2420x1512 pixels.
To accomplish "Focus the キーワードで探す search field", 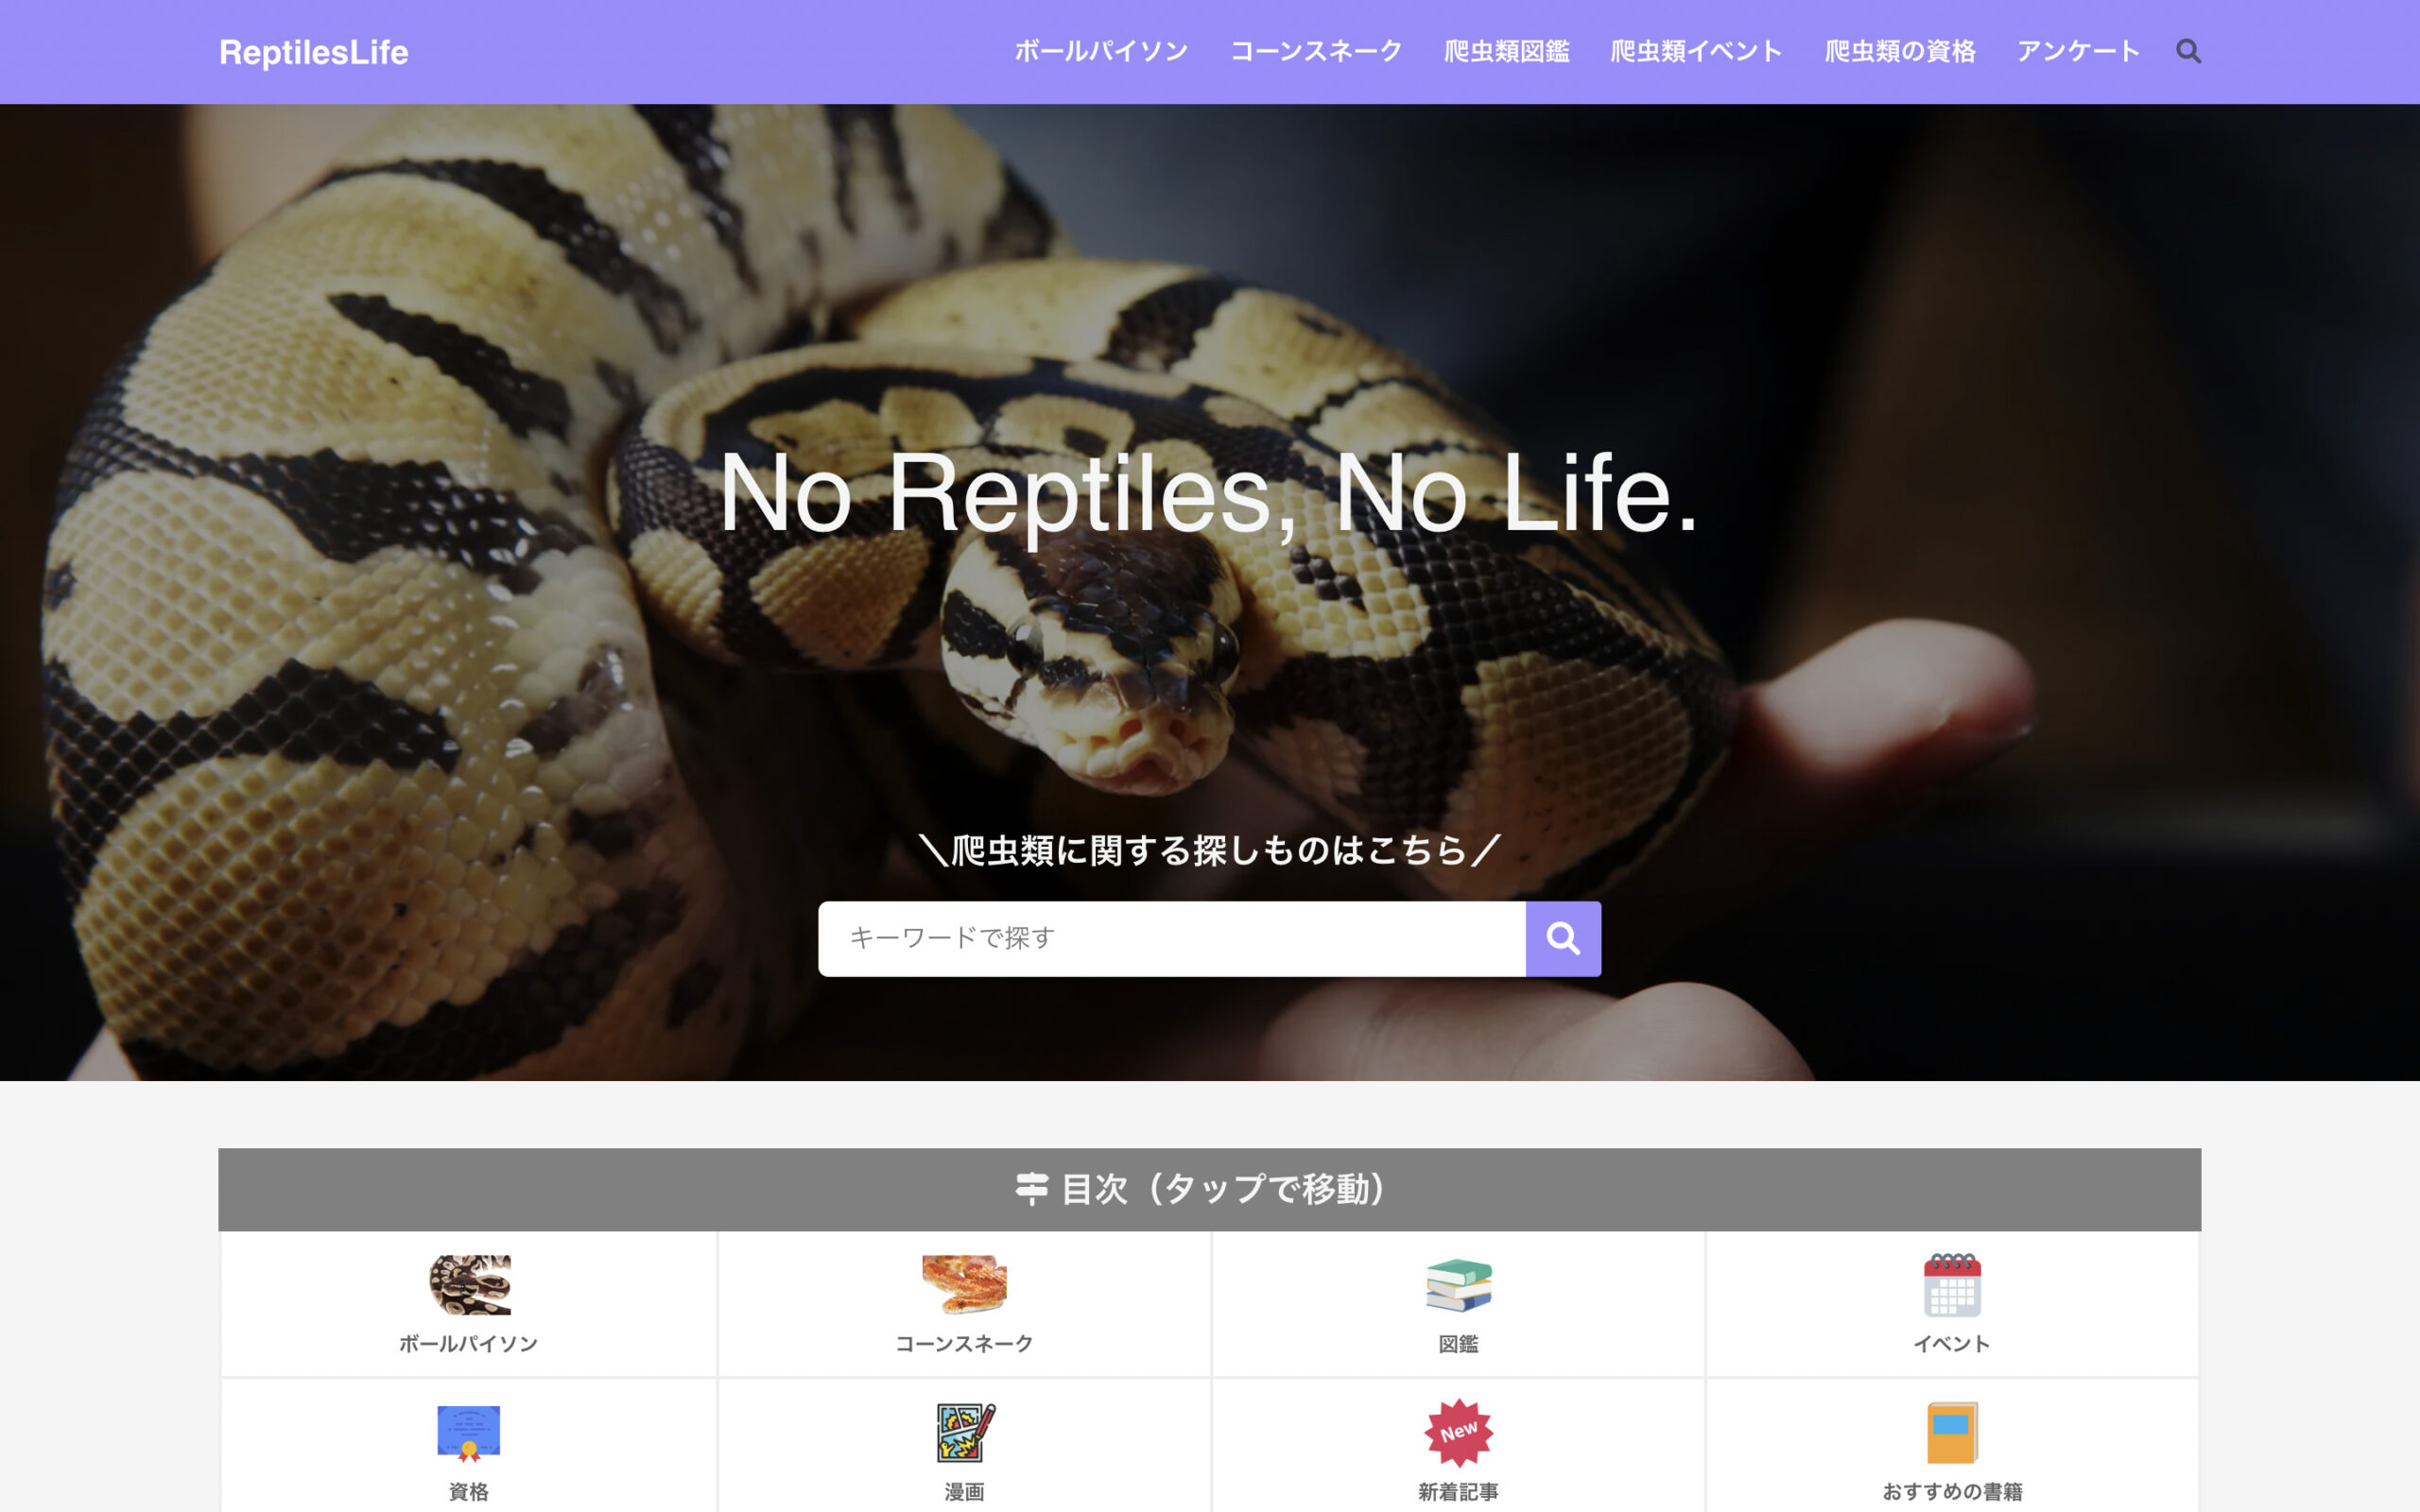I will pyautogui.click(x=1171, y=938).
